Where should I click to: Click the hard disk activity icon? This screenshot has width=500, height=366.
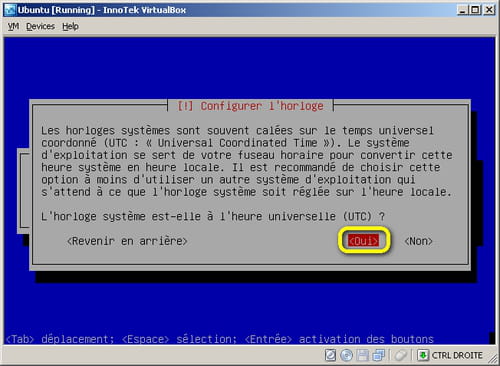330,355
